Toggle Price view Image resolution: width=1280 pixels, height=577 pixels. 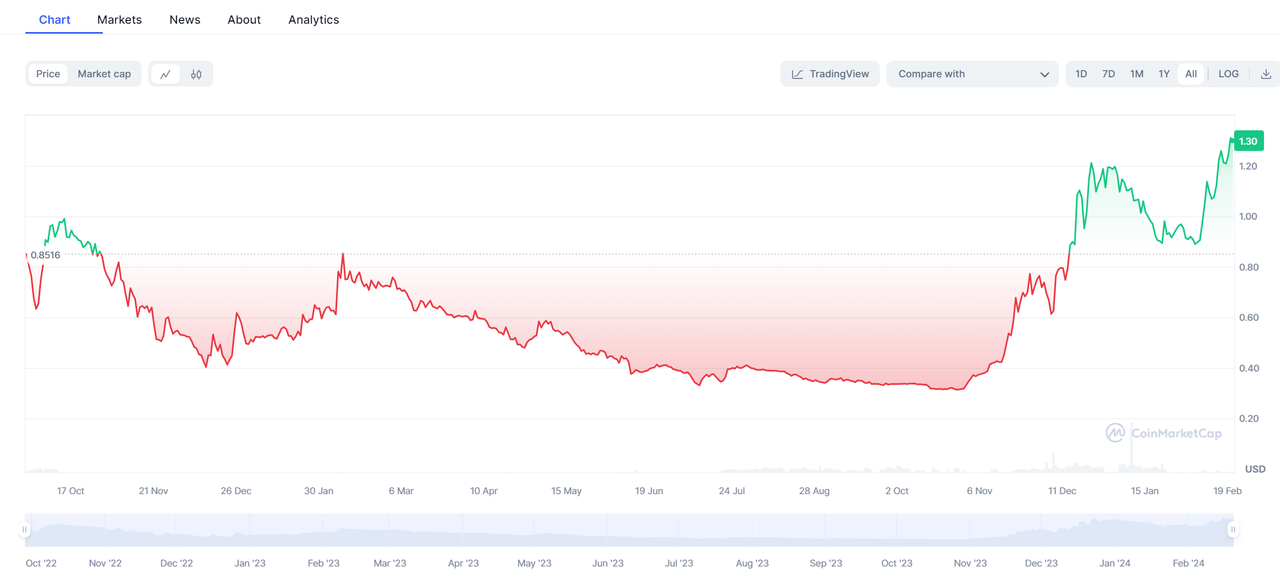pos(48,74)
